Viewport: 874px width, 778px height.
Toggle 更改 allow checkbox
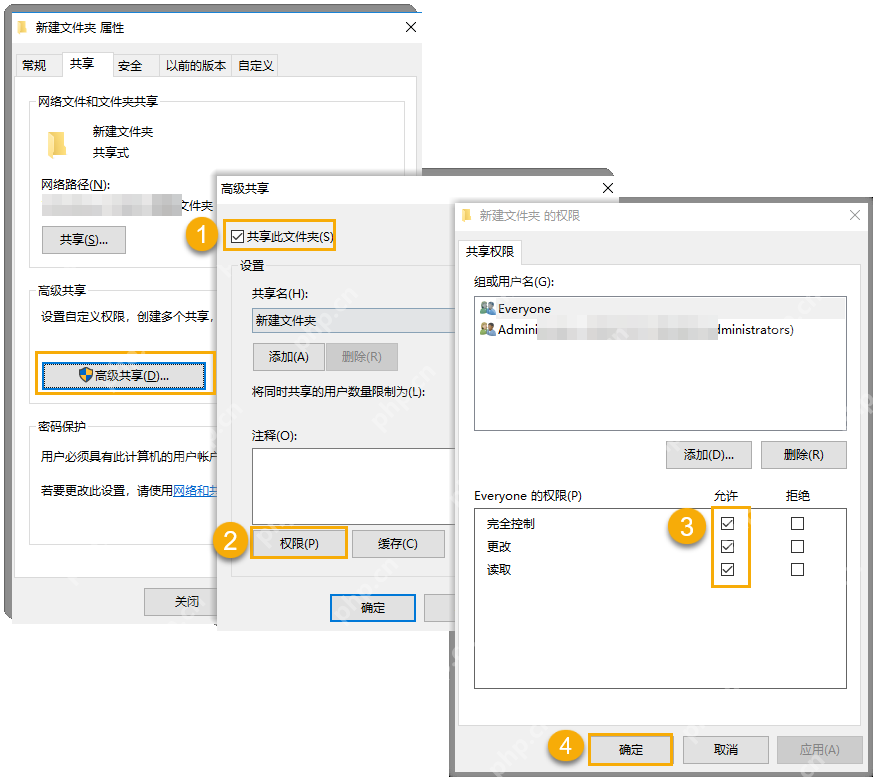coord(727,546)
